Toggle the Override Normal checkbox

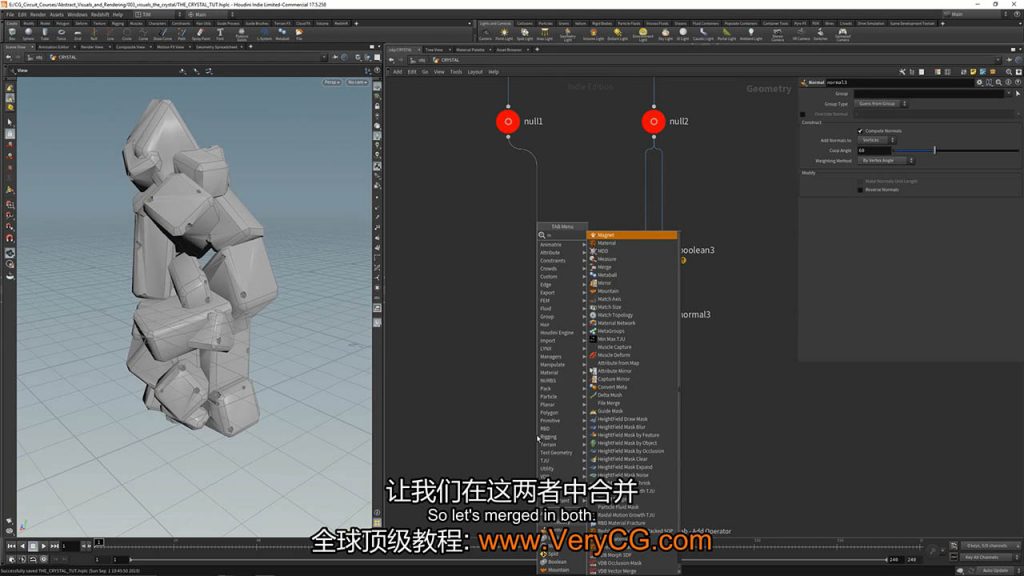pyautogui.click(x=803, y=114)
